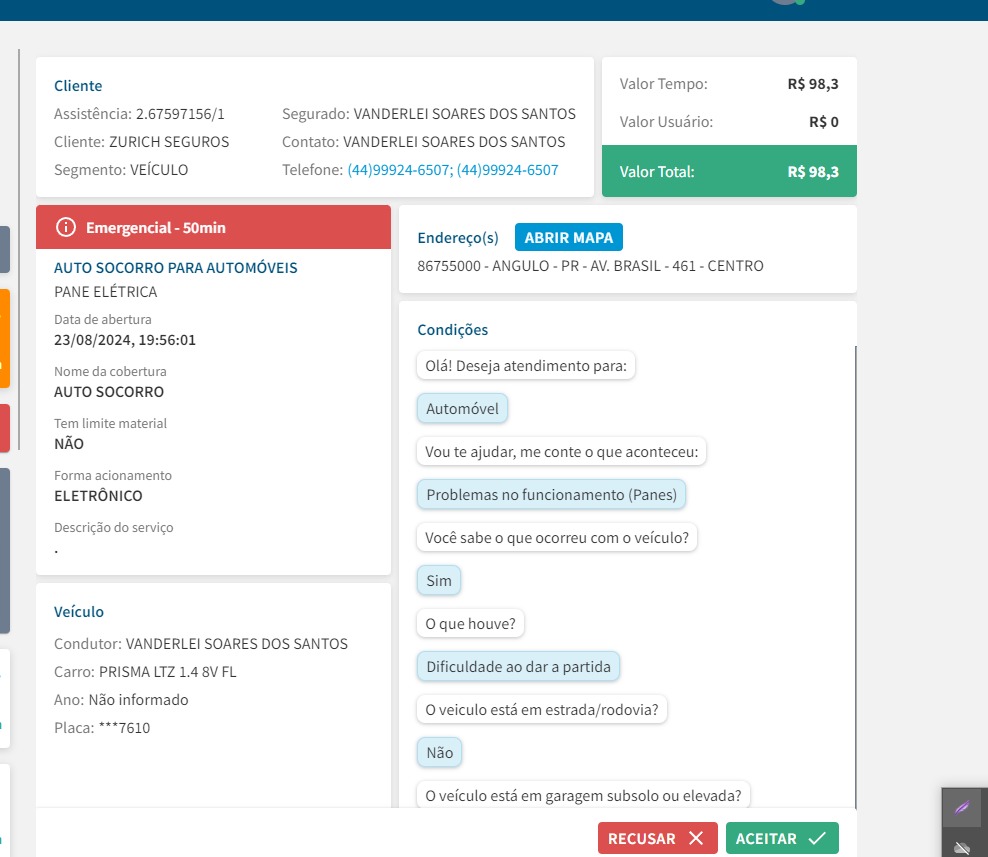Click the purple feather icon
The image size is (988, 857).
pos(961,807)
